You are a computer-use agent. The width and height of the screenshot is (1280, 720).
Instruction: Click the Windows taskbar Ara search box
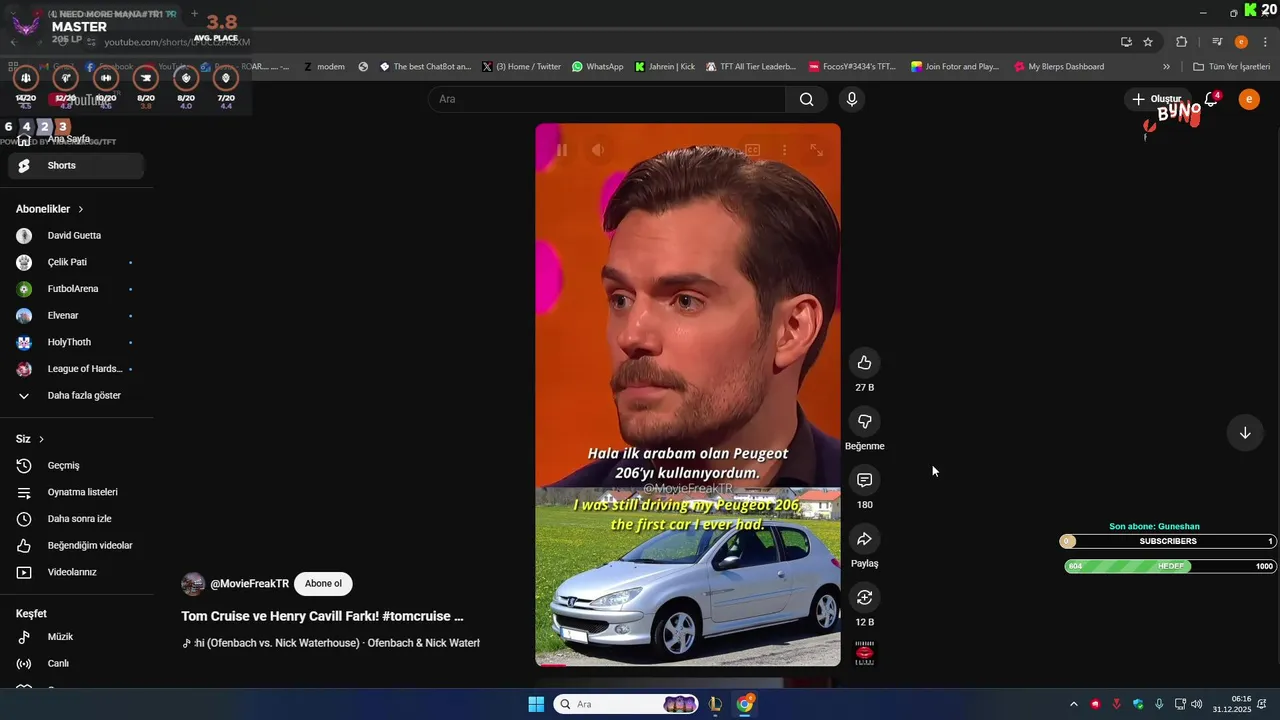click(625, 704)
